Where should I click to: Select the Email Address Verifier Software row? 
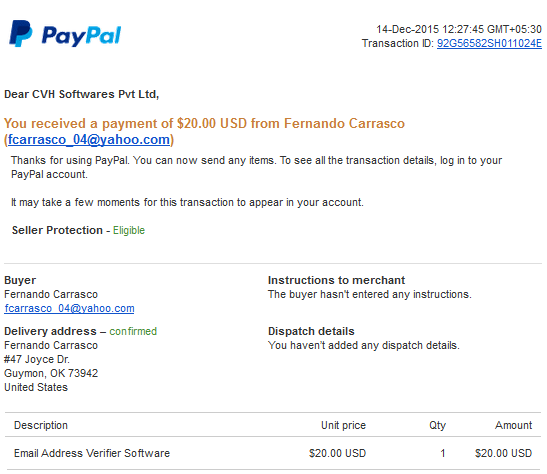[273, 453]
